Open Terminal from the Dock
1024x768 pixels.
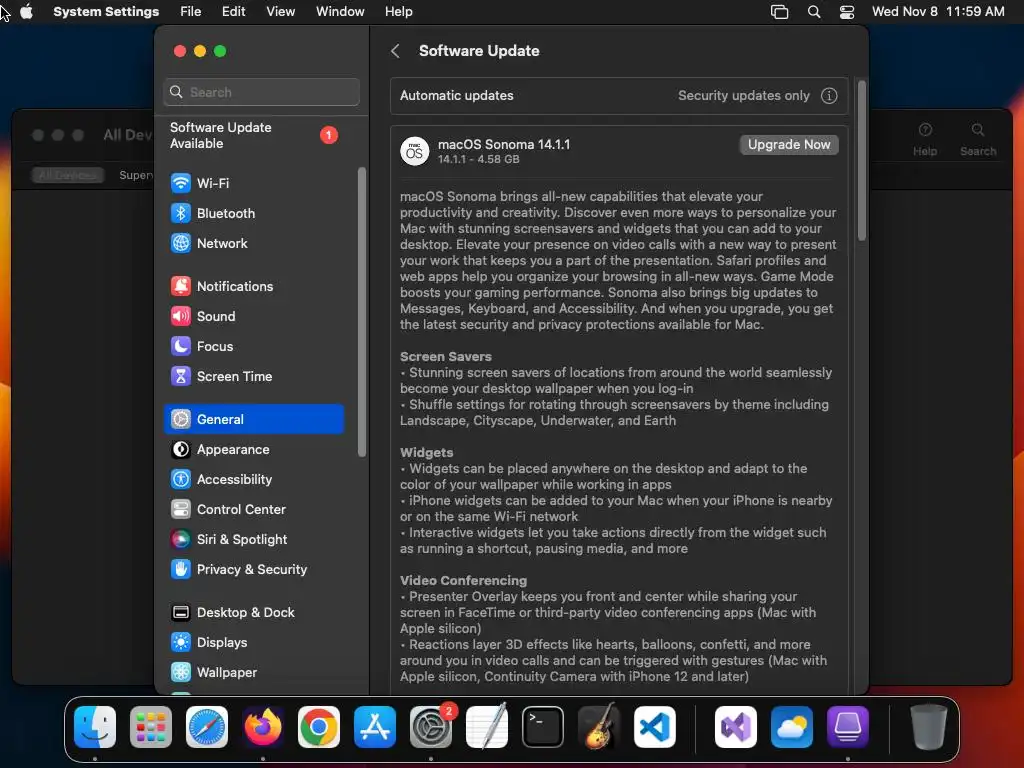(543, 727)
